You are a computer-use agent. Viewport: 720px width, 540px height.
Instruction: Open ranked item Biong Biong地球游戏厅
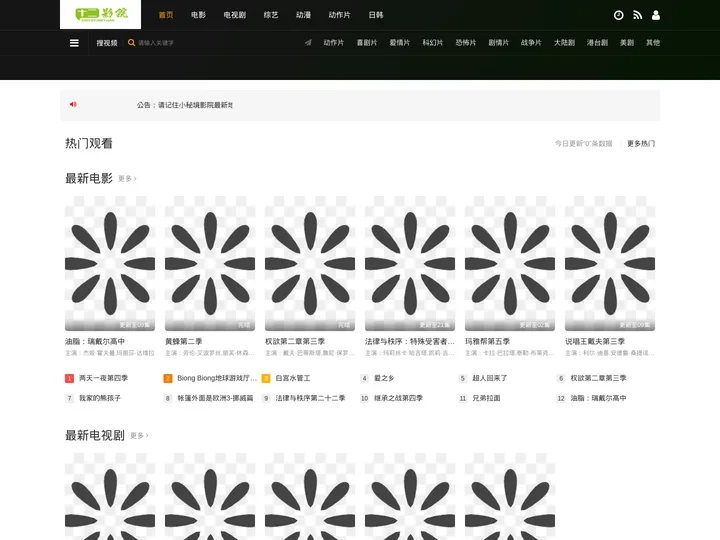217,378
